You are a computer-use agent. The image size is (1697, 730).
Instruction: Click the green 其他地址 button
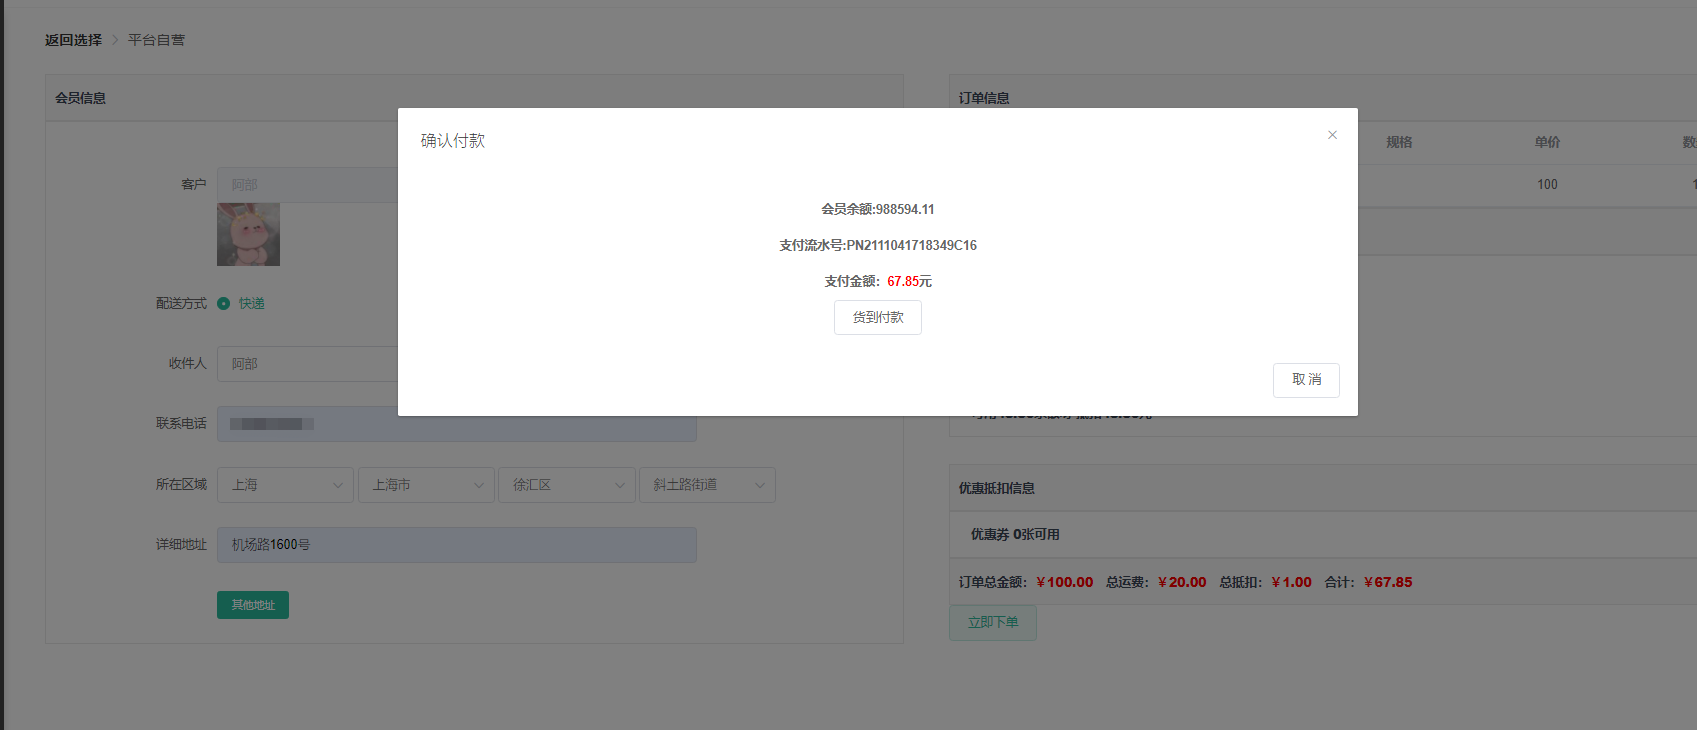coord(253,605)
